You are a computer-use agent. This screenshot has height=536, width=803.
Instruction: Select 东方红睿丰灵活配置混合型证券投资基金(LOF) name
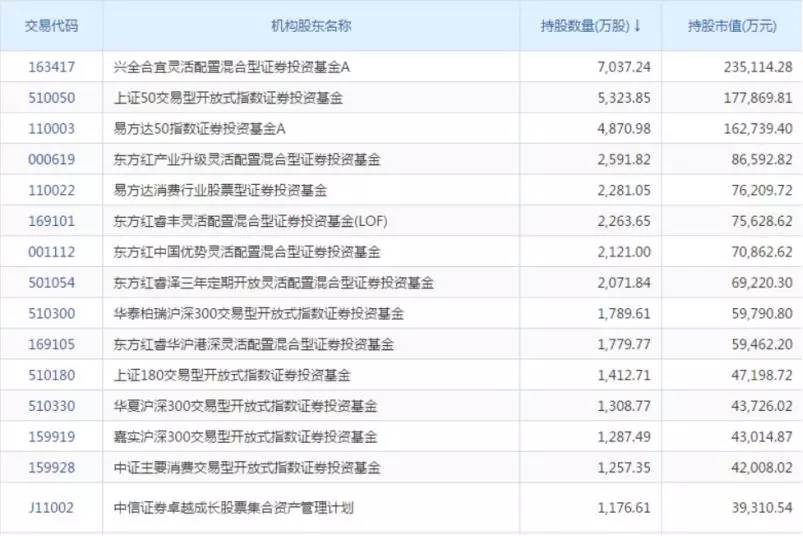tap(250, 221)
